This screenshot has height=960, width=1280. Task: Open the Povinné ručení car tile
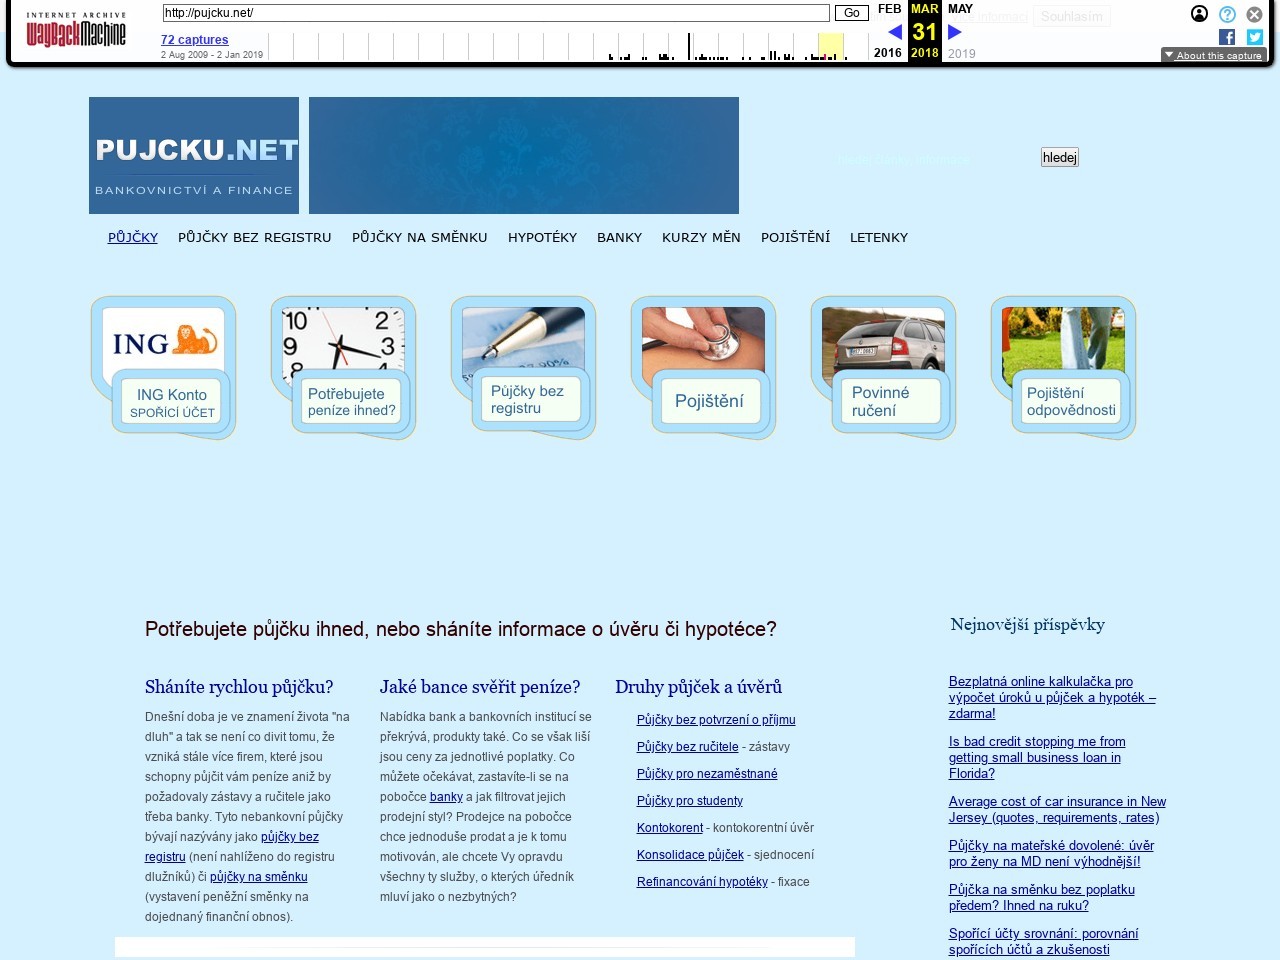point(884,368)
